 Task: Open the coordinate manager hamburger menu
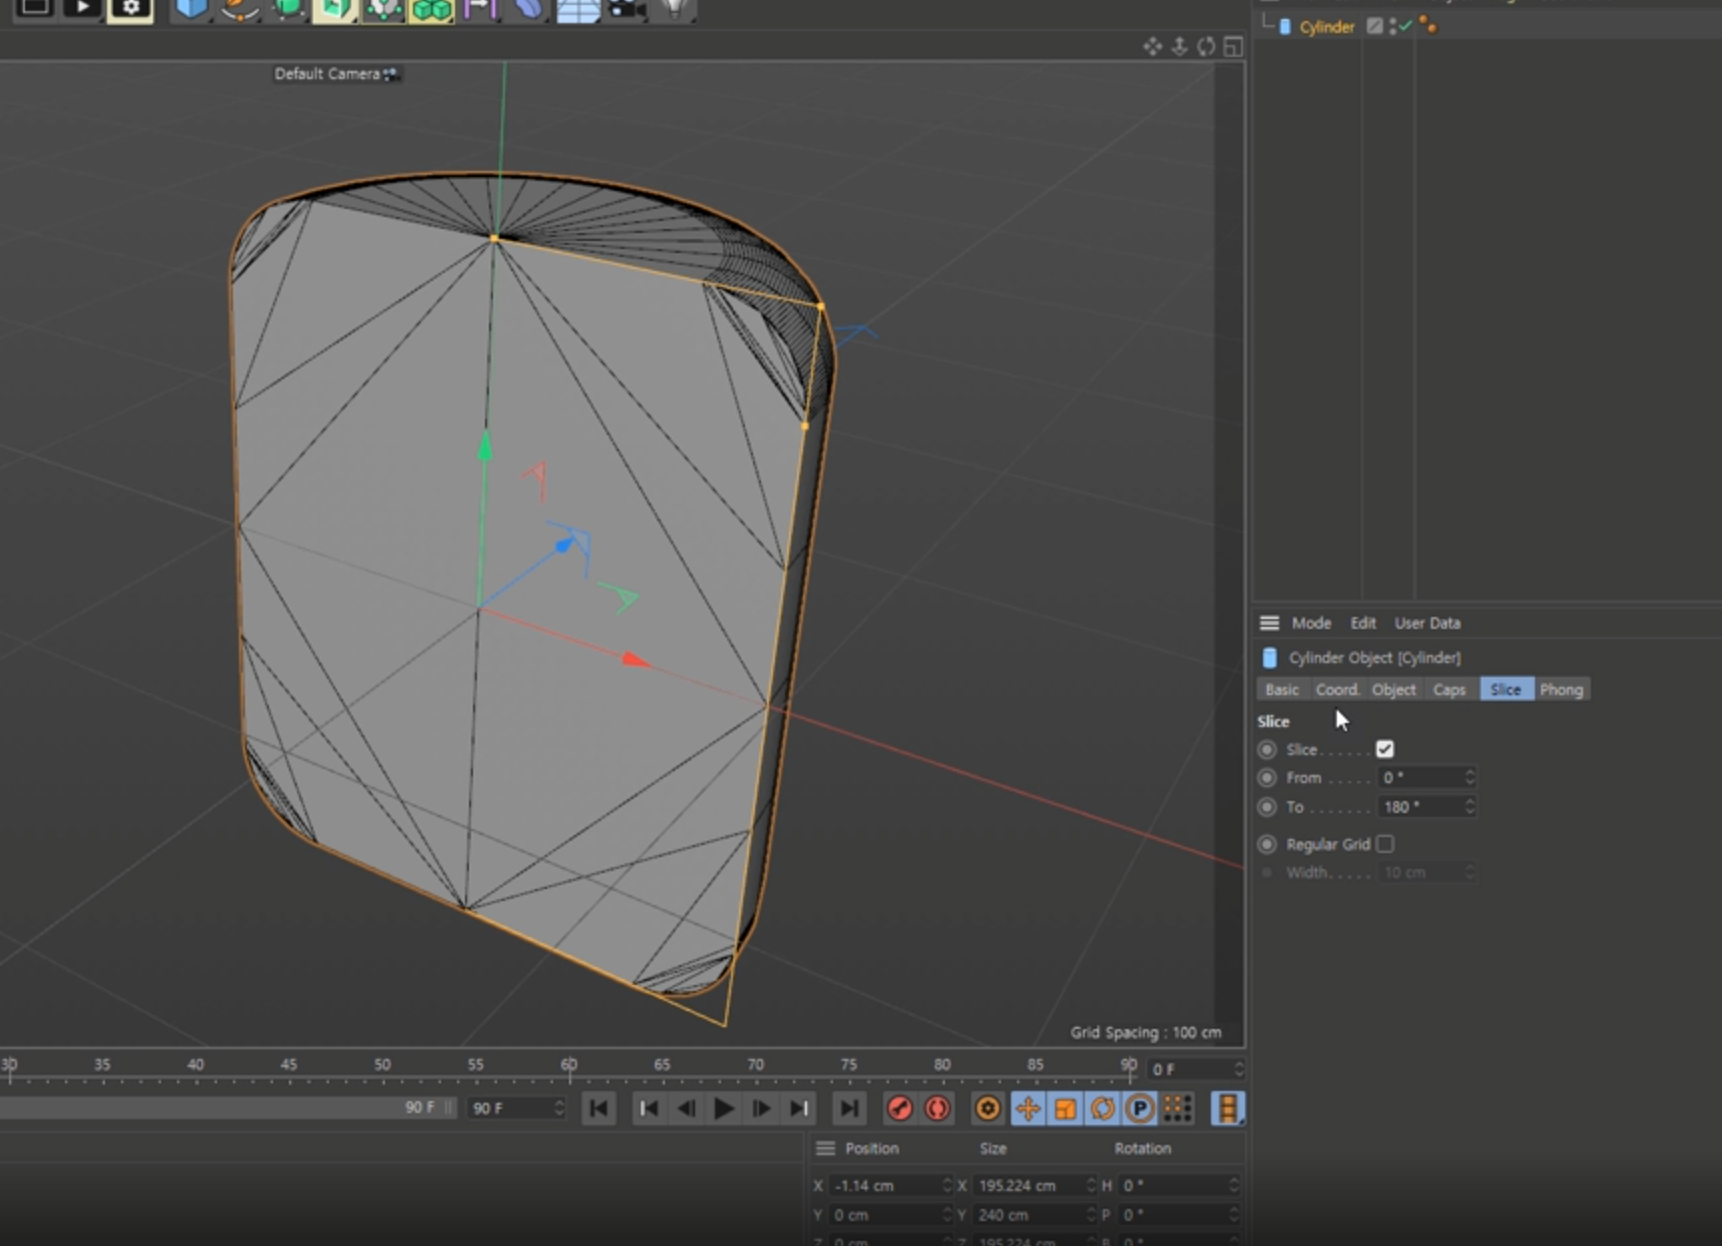825,1148
